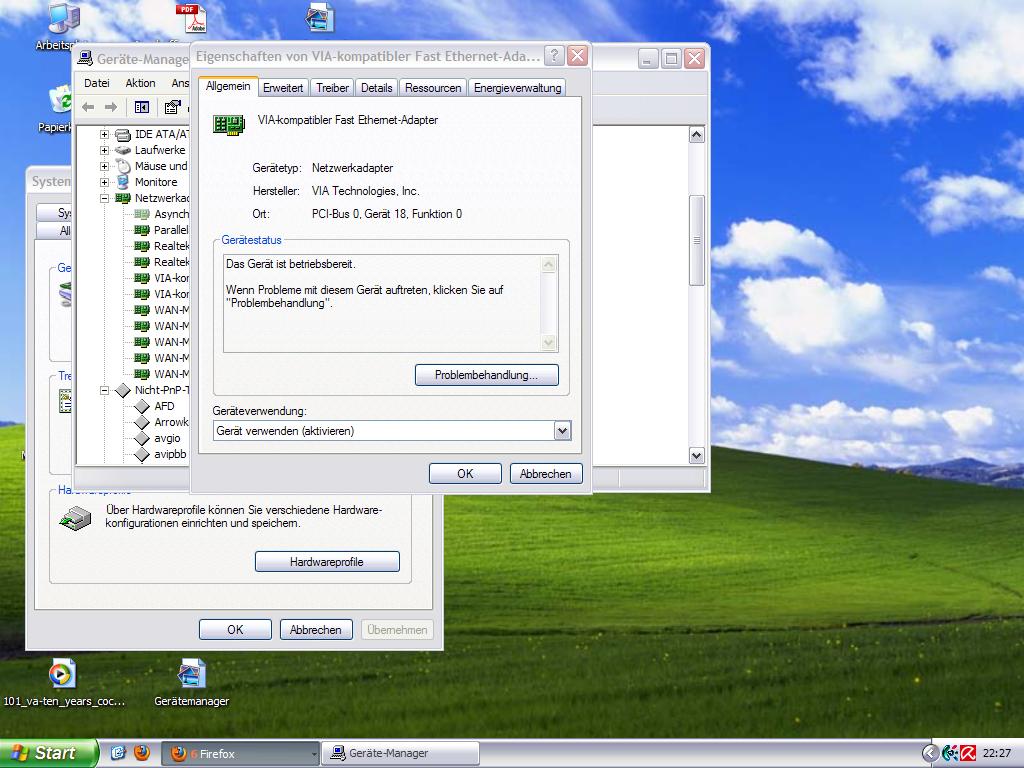Launch Firefox from quick launch bar
This screenshot has height=768, width=1024.
142,753
